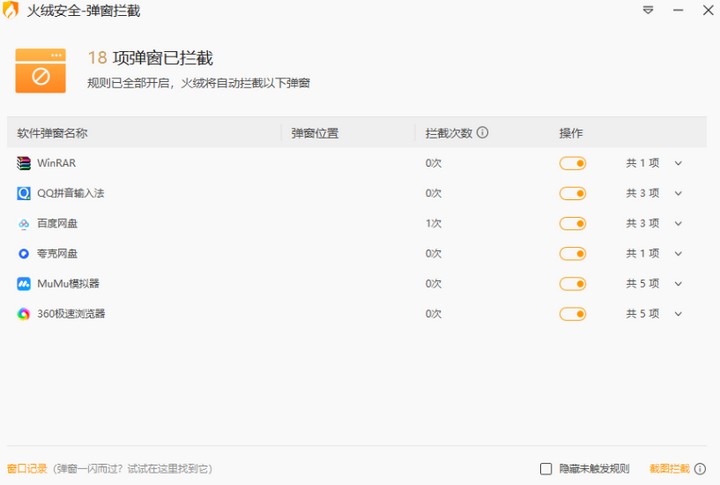Open the title bar dropdown menu icon
The image size is (720, 485).
(648, 11)
